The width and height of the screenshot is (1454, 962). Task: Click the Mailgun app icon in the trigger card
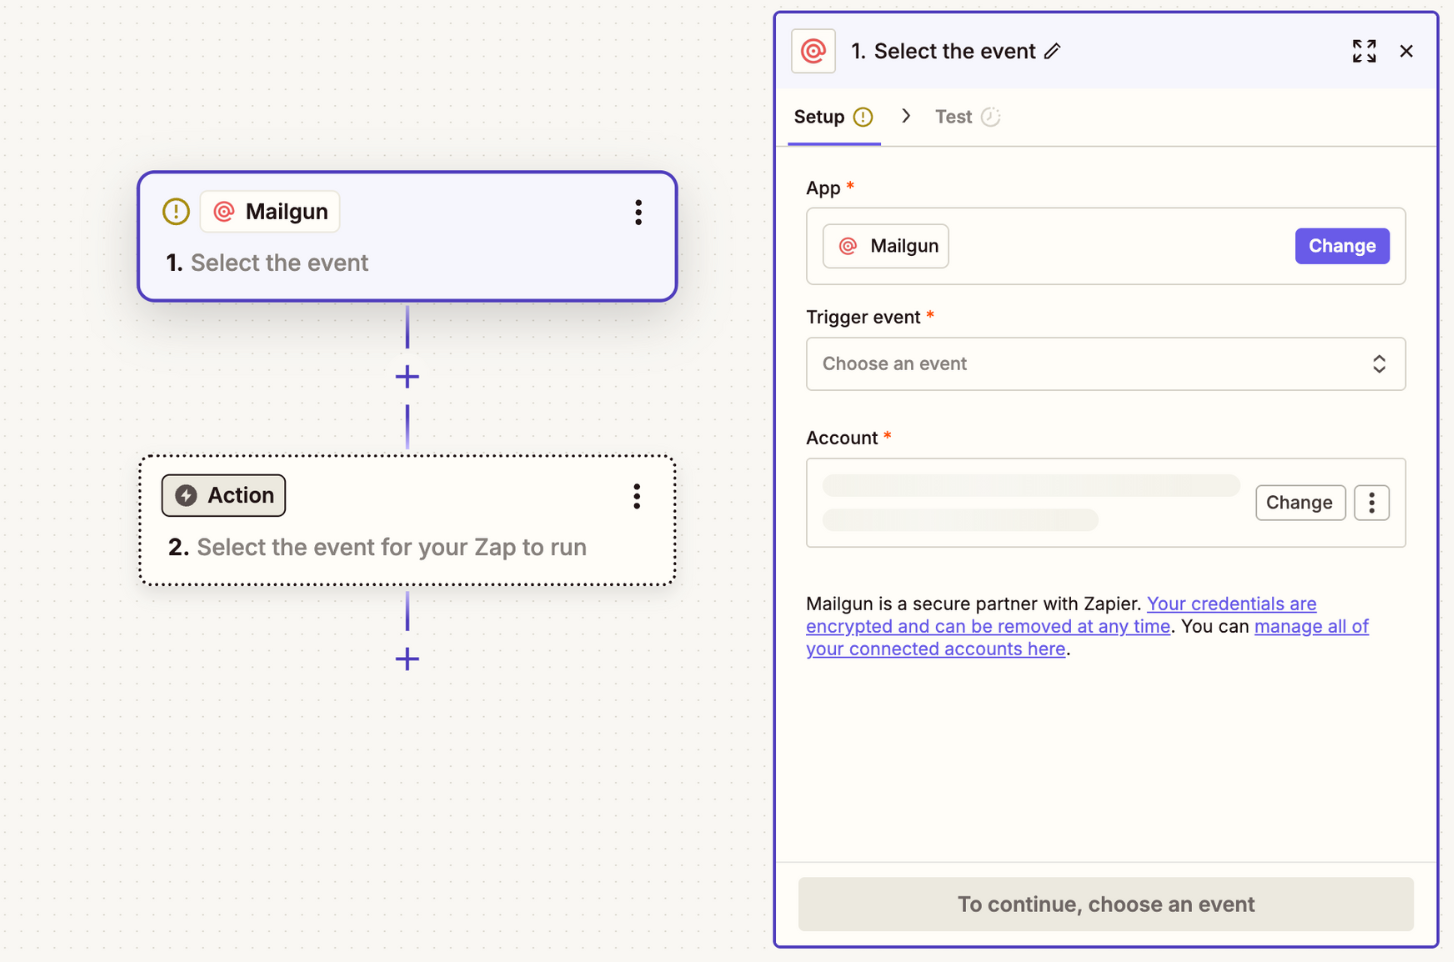click(x=226, y=211)
